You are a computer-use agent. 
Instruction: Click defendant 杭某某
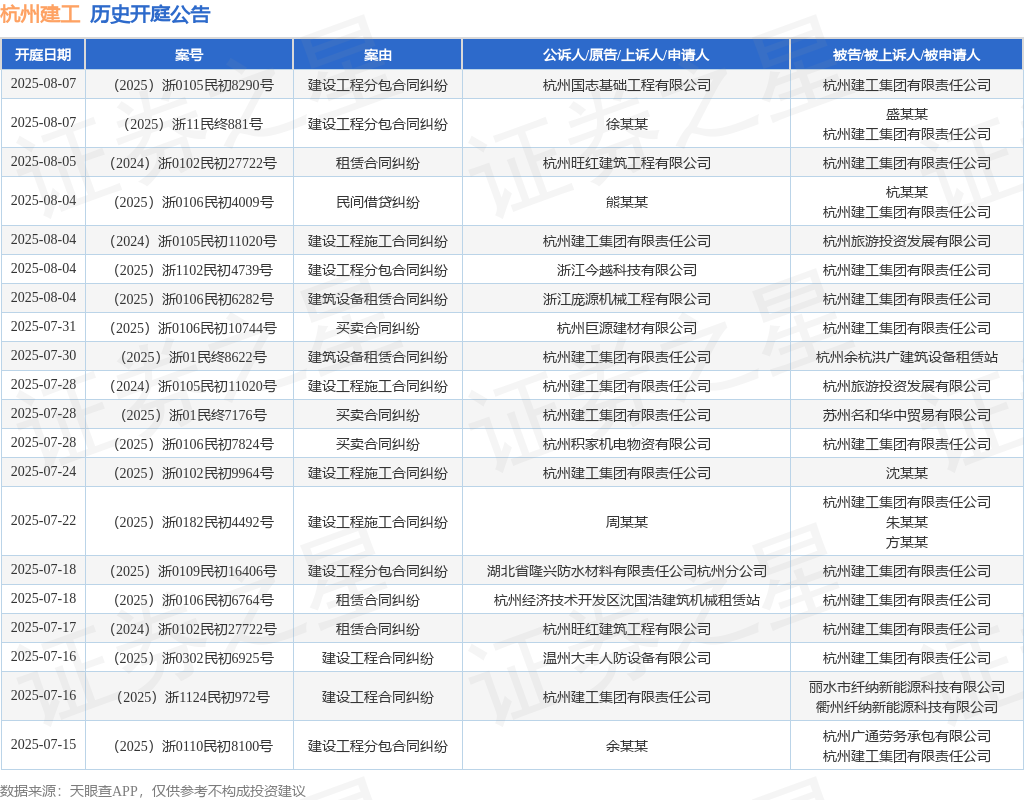coord(906,192)
